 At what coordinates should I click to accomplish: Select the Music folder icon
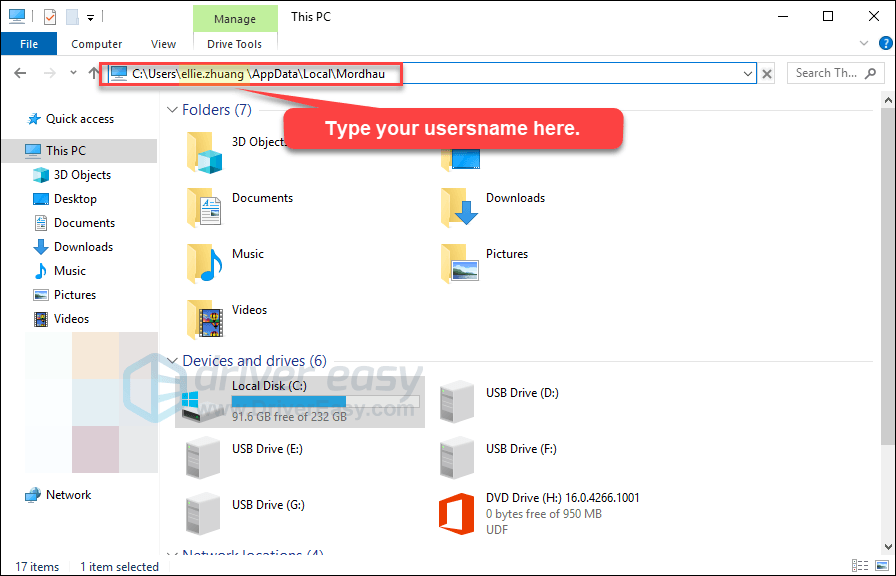point(204,265)
